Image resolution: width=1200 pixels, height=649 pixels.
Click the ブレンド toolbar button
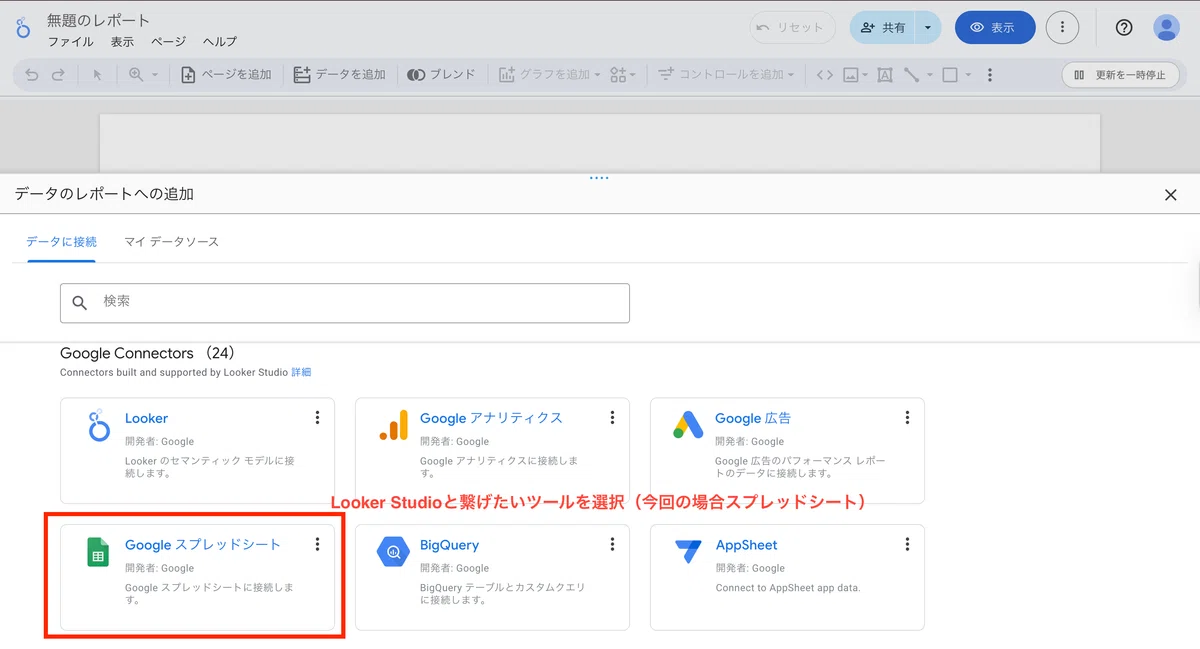(441, 75)
